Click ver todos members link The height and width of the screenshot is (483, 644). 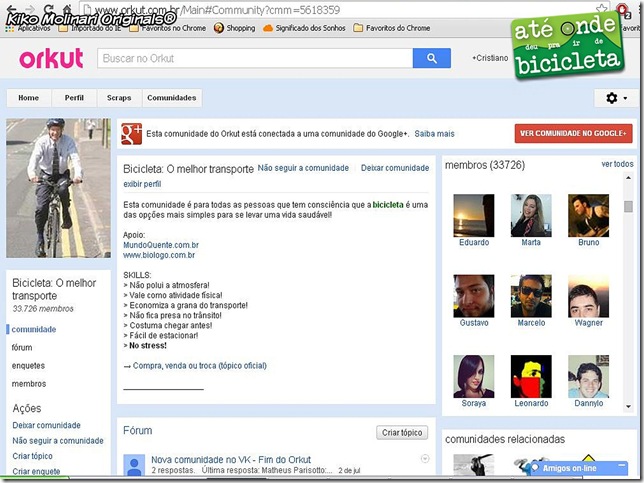tap(617, 164)
